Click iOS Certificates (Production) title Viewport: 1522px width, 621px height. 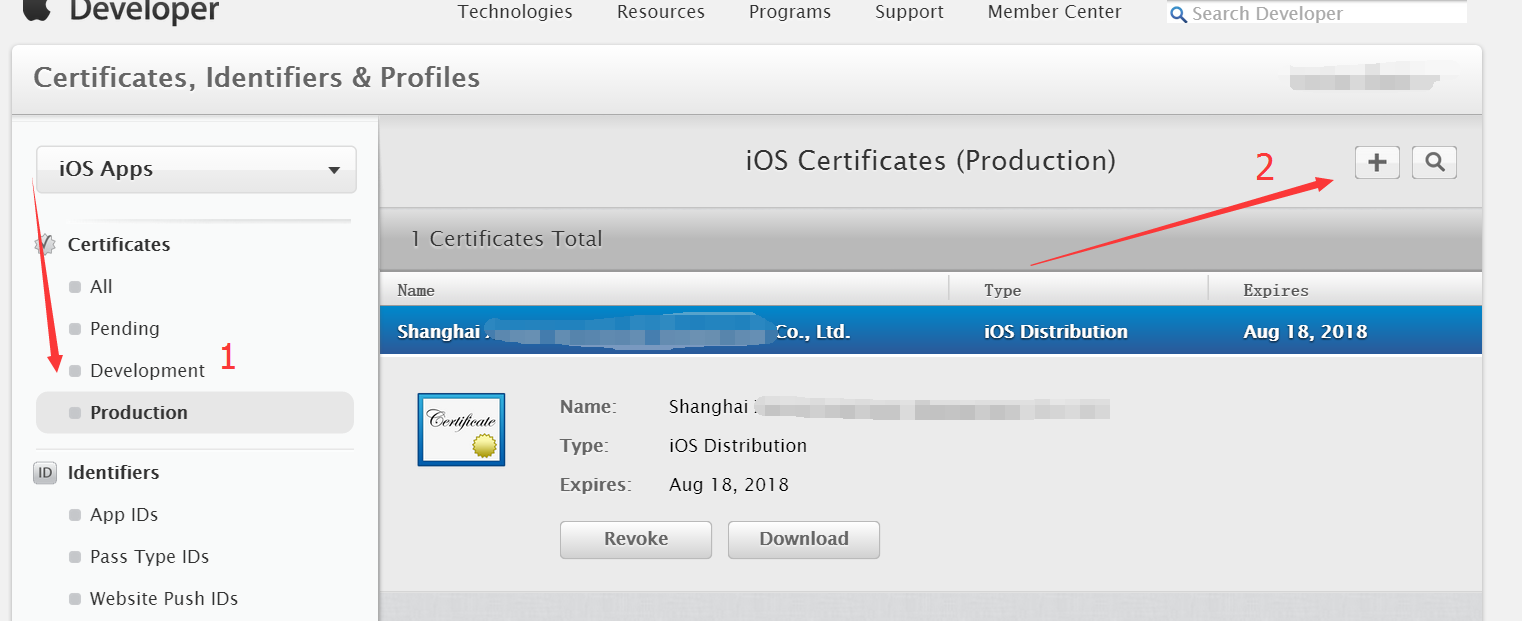coord(931,160)
